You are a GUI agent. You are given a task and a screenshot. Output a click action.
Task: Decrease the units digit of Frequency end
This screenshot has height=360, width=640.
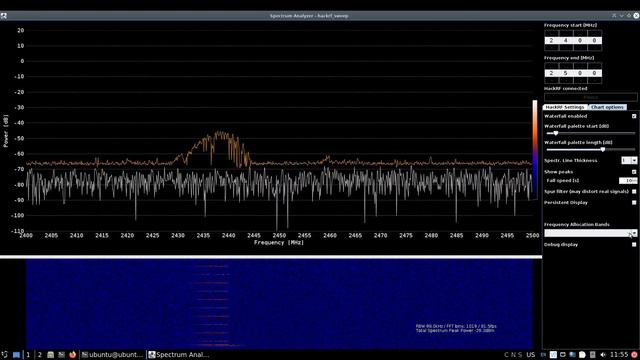click(x=594, y=80)
